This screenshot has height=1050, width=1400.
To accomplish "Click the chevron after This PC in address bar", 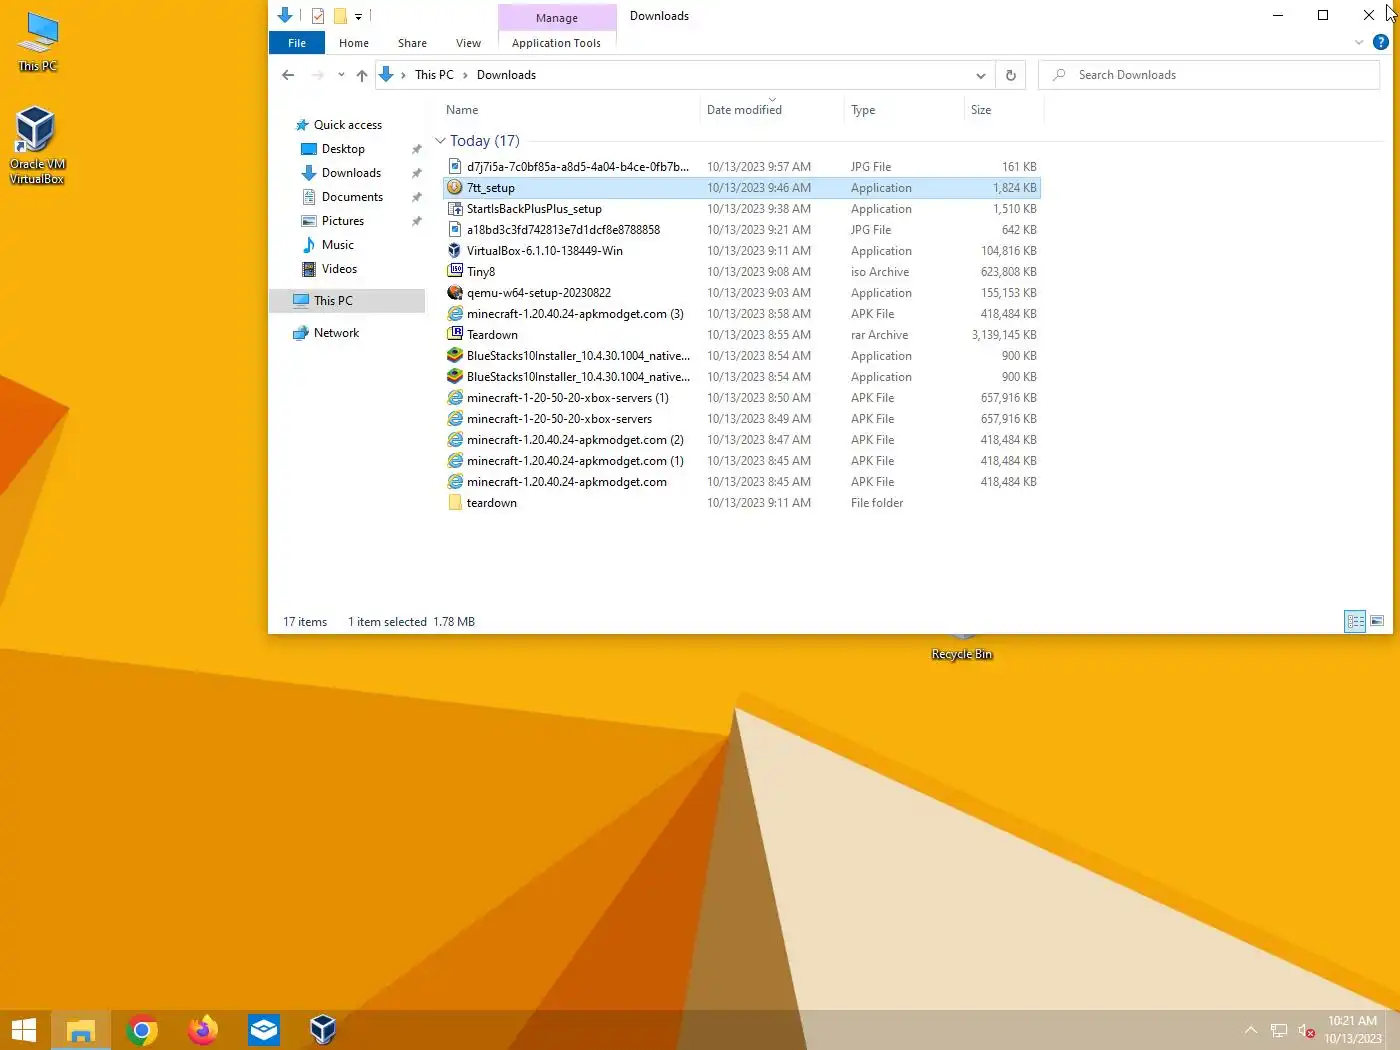I will point(465,75).
